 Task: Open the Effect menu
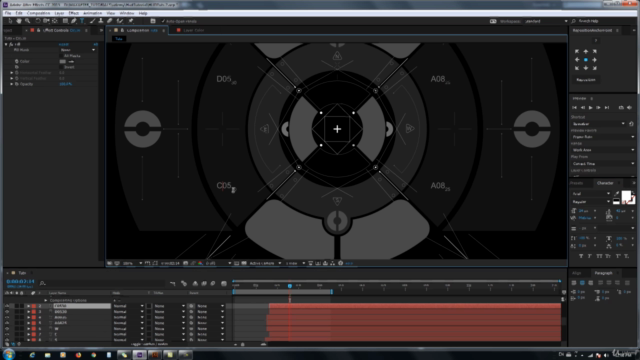(x=73, y=13)
